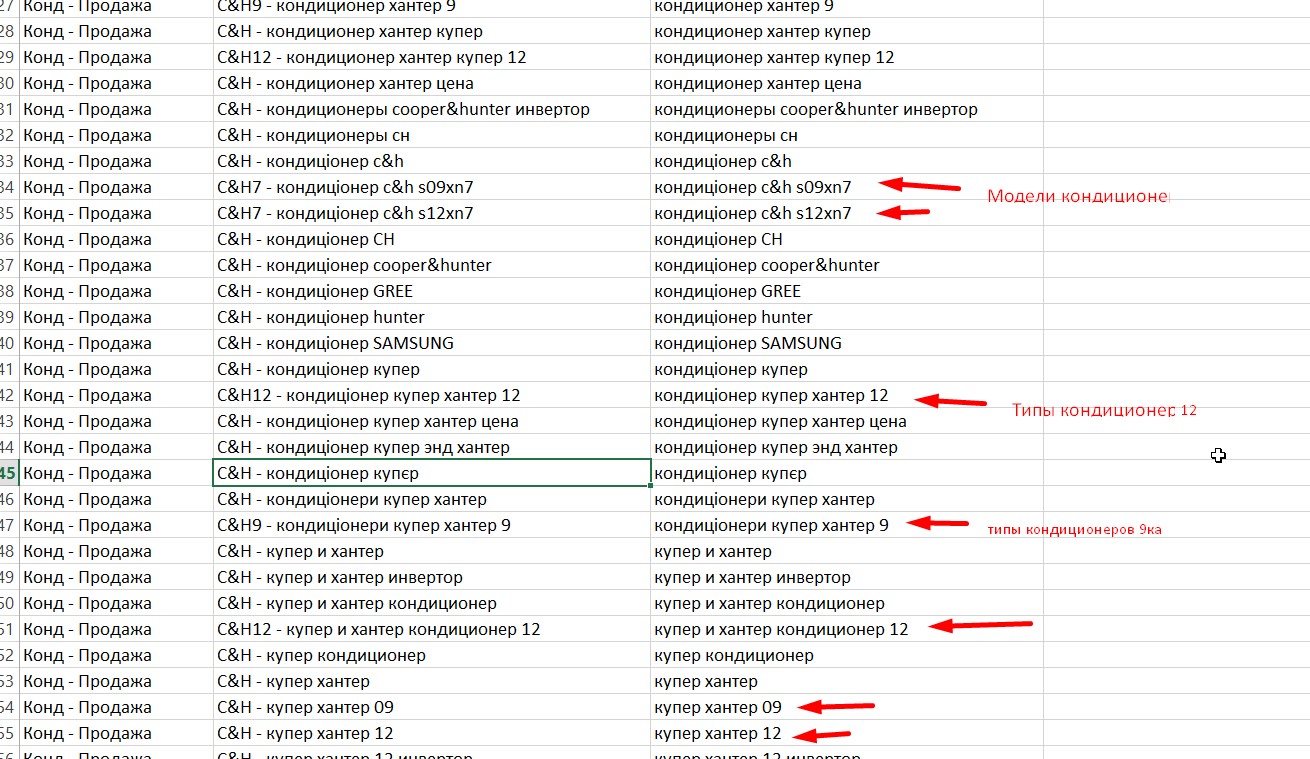The width and height of the screenshot is (1310, 759).
Task: Click the cell reading exactly 'кондиціонер купер хантер цена'
Action: coord(847,421)
